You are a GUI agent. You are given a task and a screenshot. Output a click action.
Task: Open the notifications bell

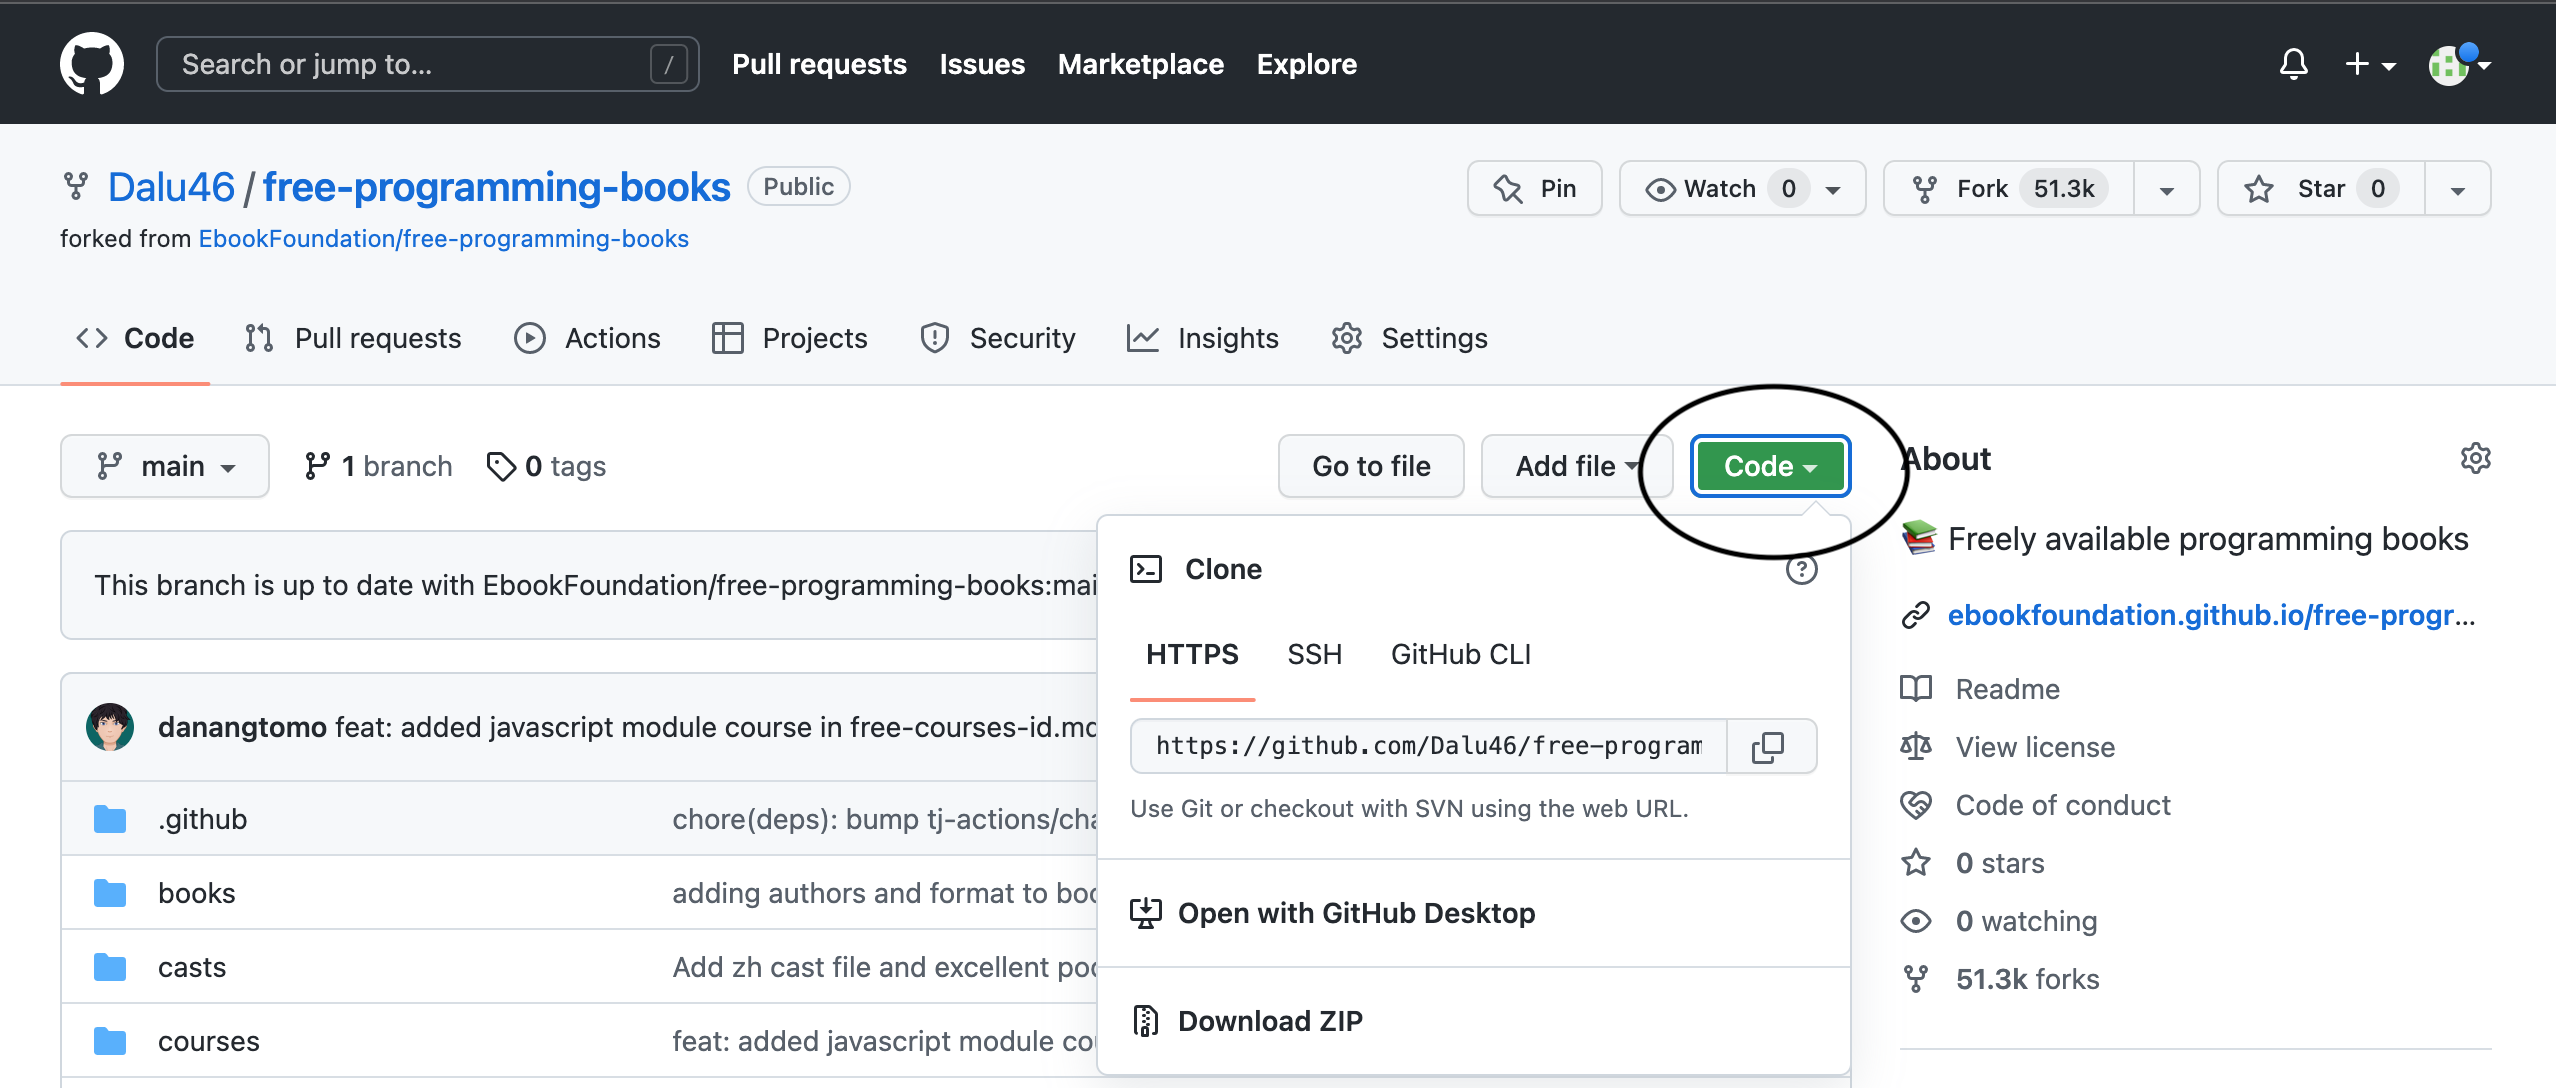pyautogui.click(x=2293, y=64)
